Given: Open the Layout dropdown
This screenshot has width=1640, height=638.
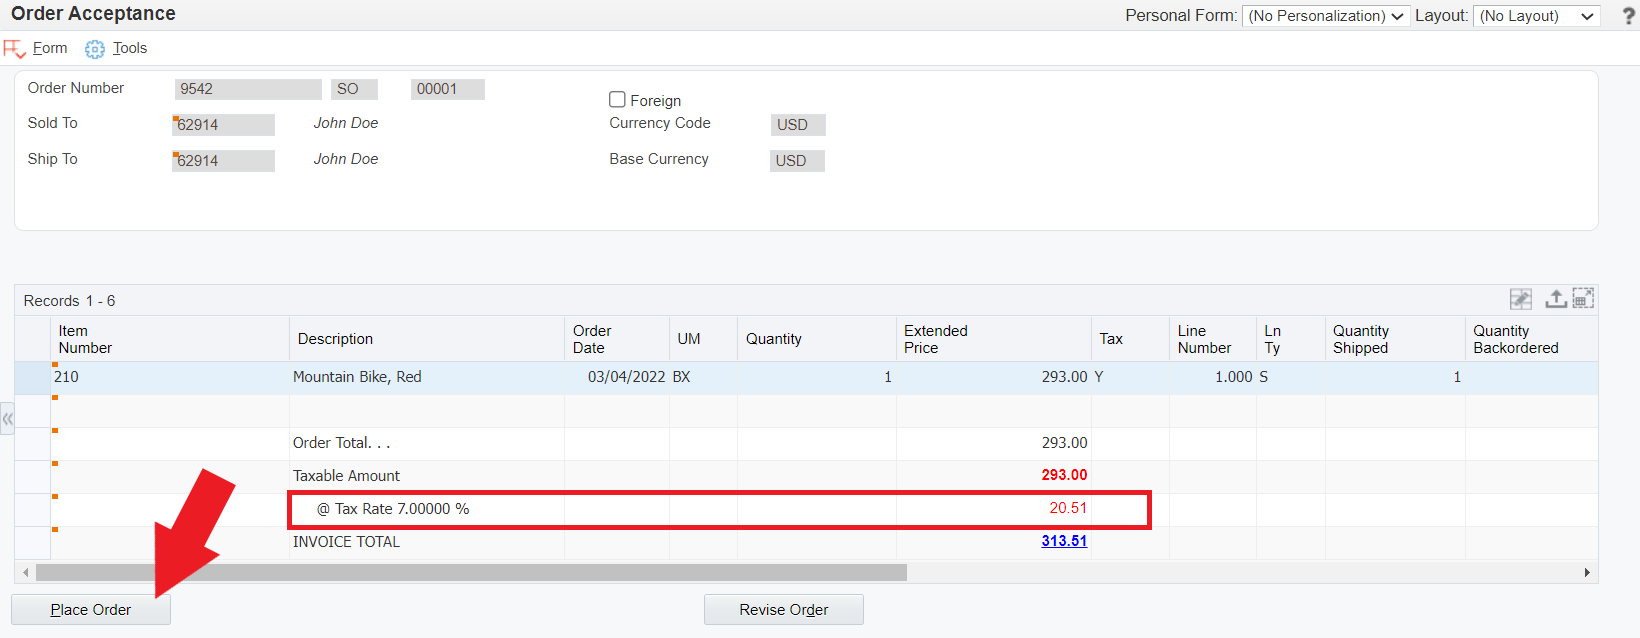Looking at the screenshot, I should 1537,16.
